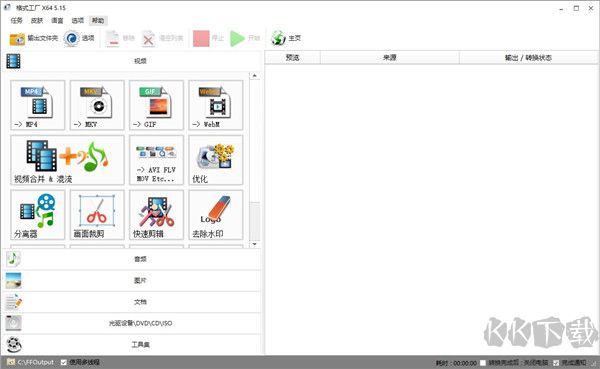
Task: Open the 帮助 help menu
Action: tap(98, 21)
